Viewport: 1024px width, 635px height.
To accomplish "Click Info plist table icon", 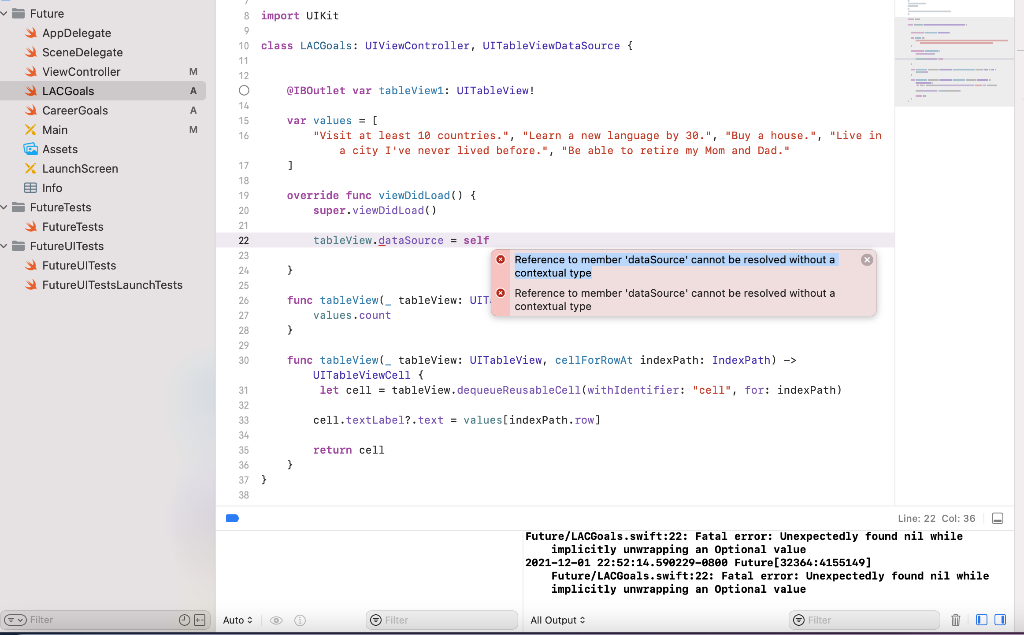I will point(31,188).
